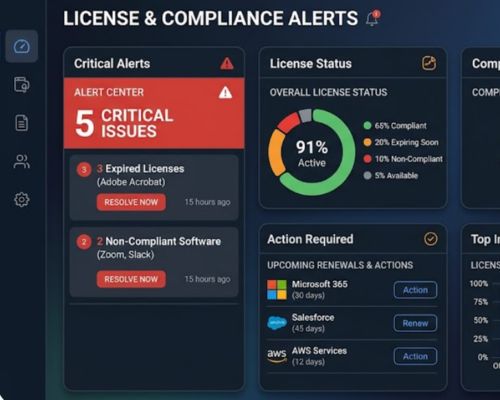Click the chart icon in License Status header

[429, 63]
